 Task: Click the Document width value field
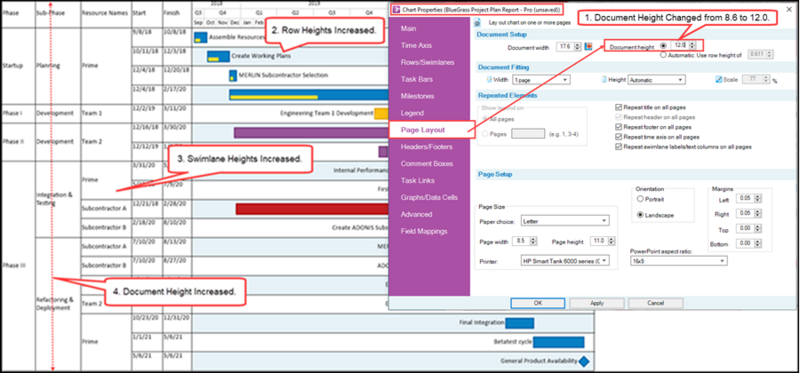pos(565,46)
